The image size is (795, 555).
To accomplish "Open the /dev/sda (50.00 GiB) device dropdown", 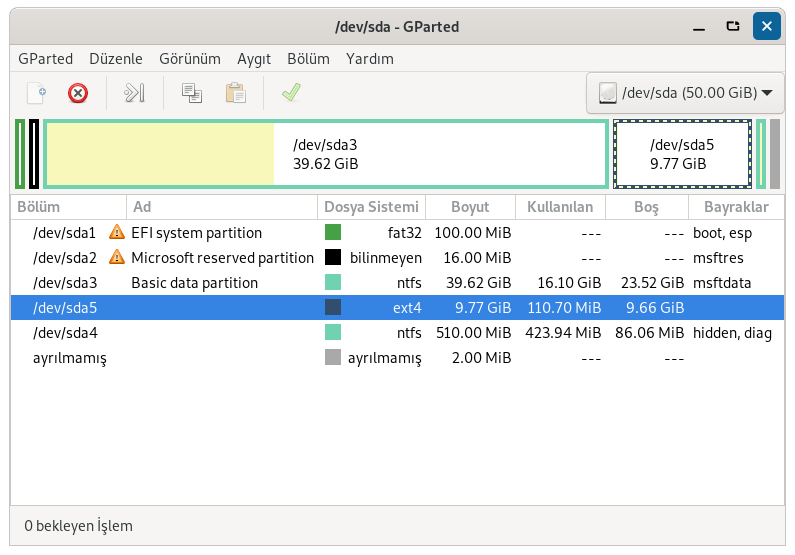I will (x=685, y=93).
